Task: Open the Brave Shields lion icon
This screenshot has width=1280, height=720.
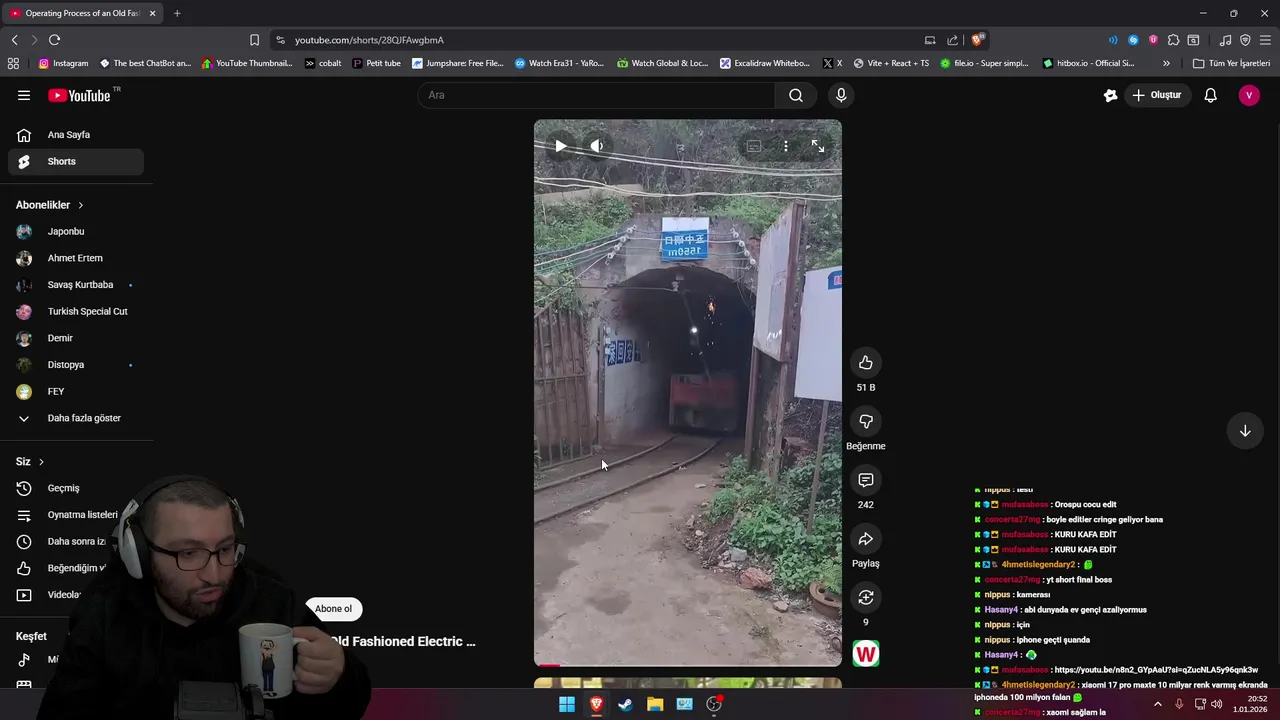Action: tap(977, 40)
